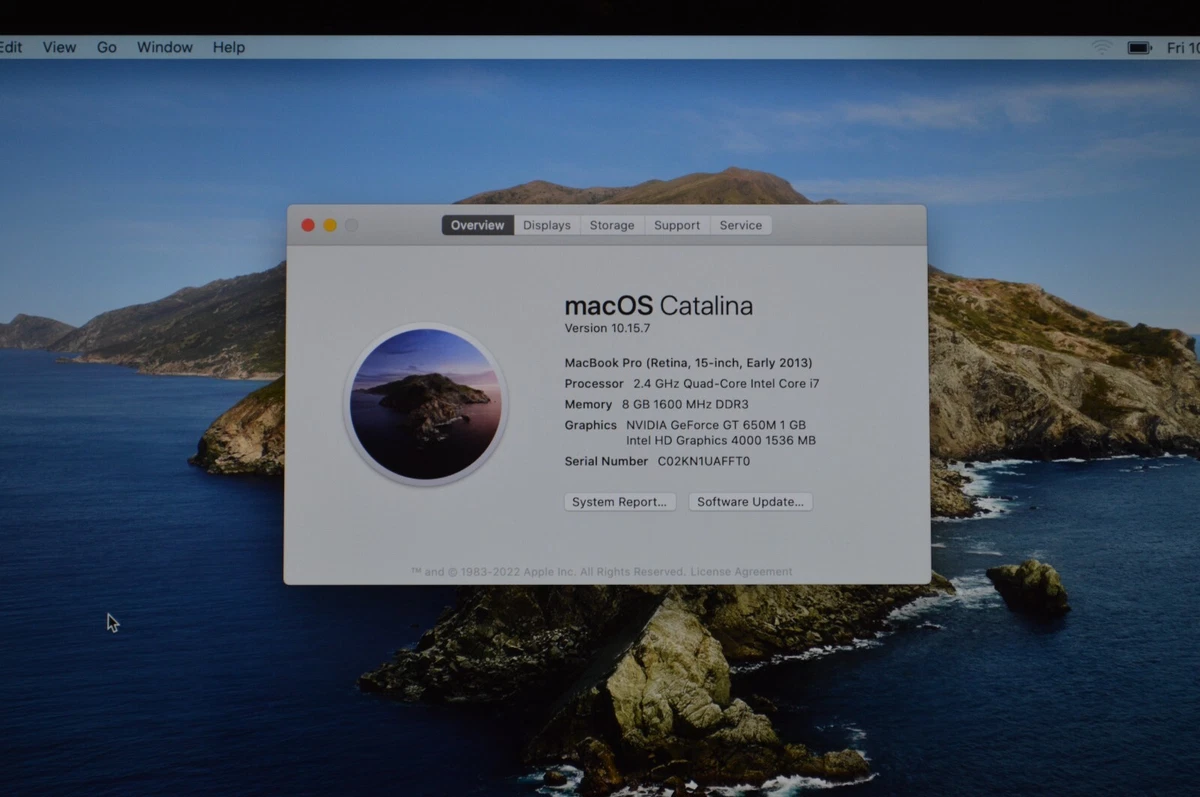The height and width of the screenshot is (797, 1200).
Task: Select the Version 10.15.7 text
Action: 607,328
